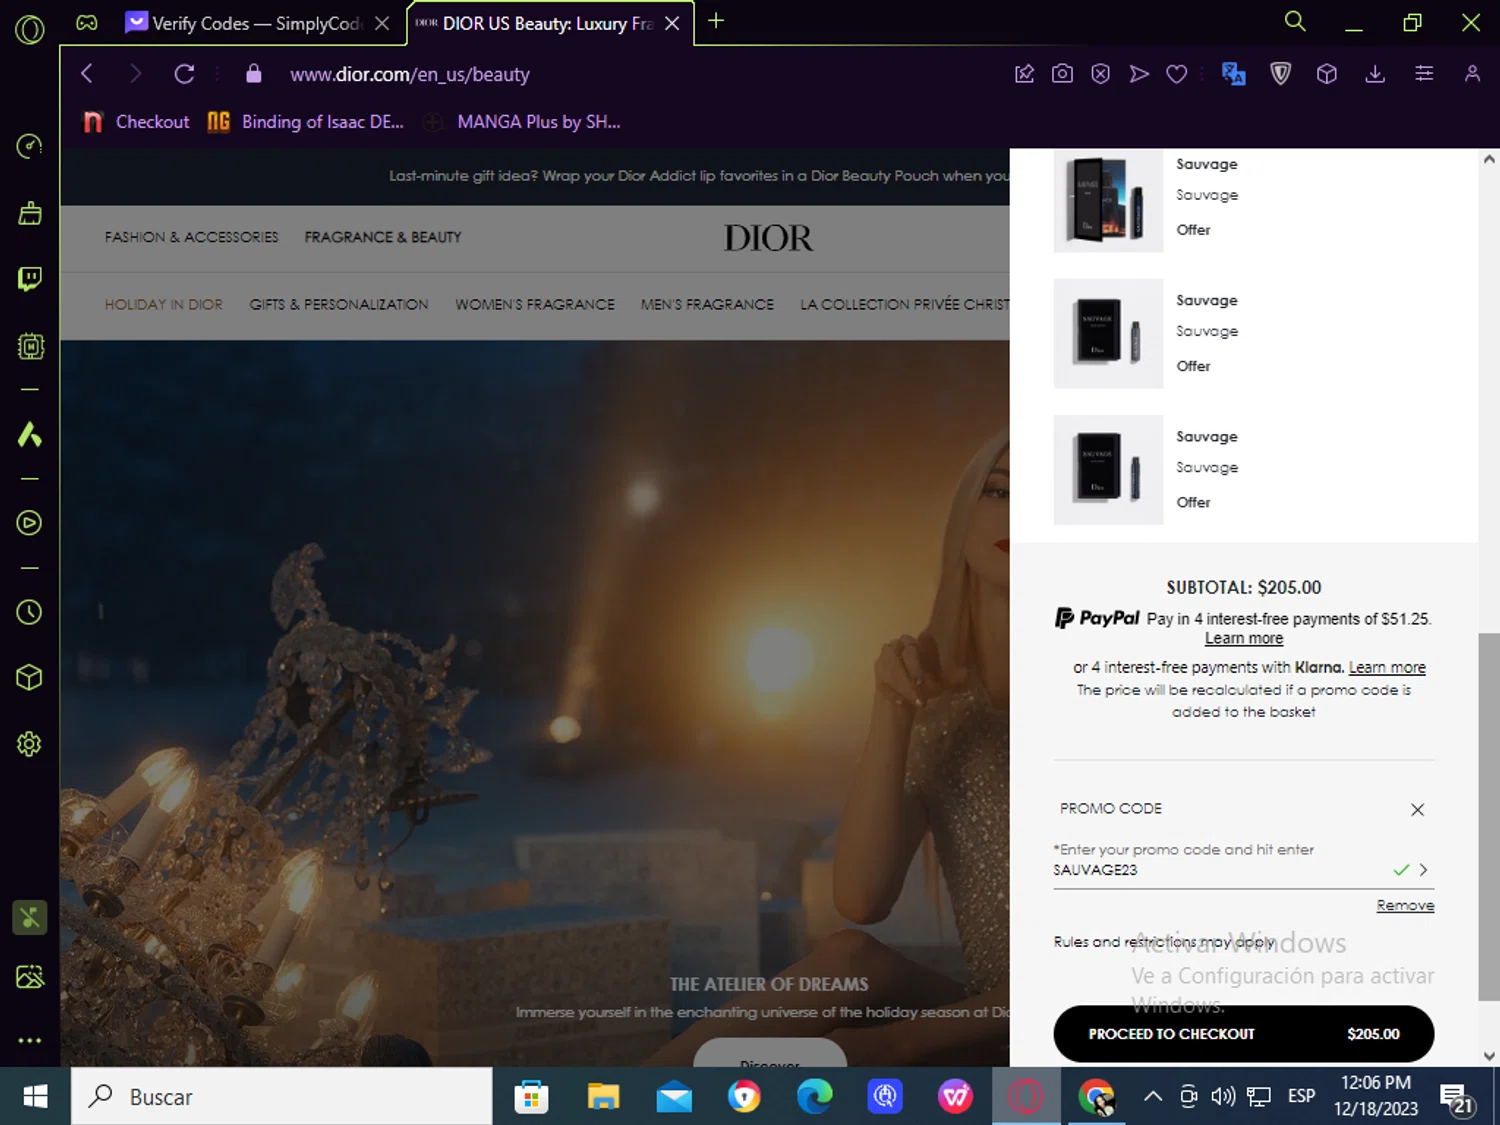Open the green square sidebar icon
The image size is (1500, 1125).
point(30,917)
